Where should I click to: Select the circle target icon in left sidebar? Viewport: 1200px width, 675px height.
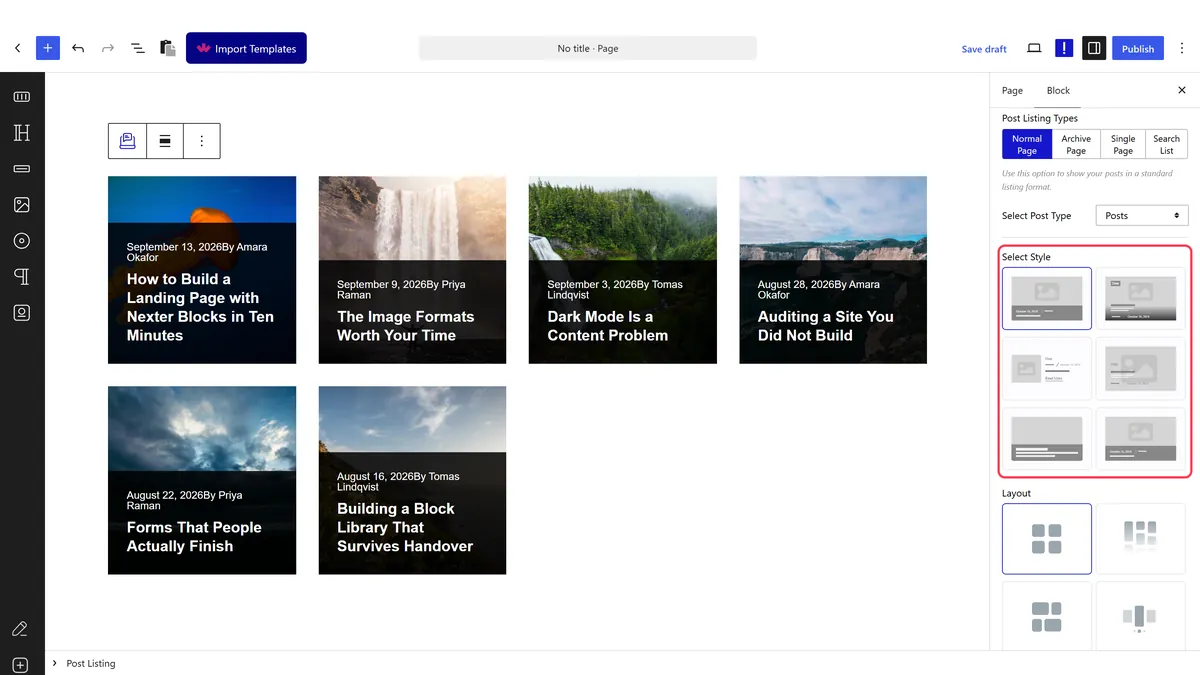(22, 241)
